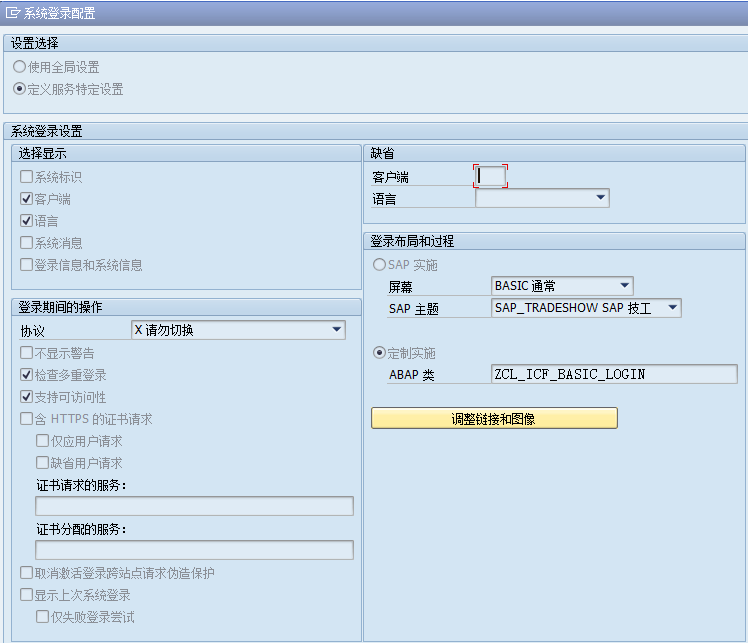The image size is (749, 644).
Task: Click the ABAP 类 field label
Action: click(412, 375)
